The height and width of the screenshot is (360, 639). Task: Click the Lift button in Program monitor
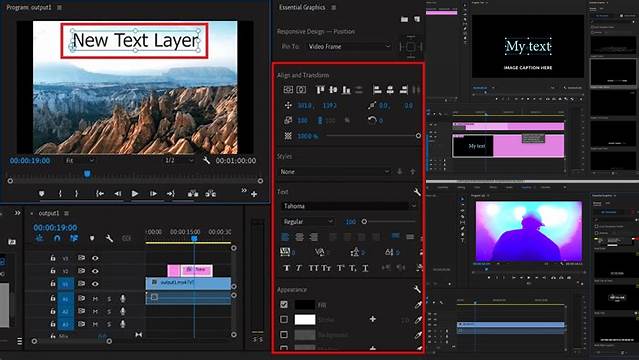(x=193, y=194)
